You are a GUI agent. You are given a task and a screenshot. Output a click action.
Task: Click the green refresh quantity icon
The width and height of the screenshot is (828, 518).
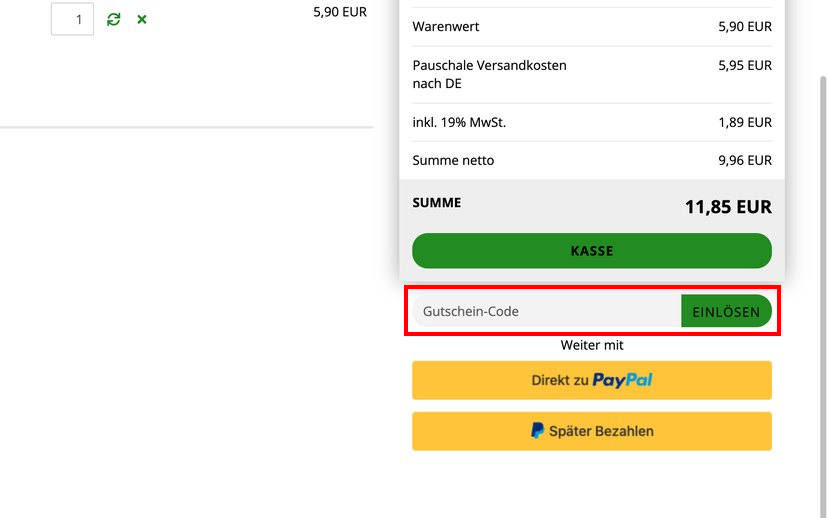pyautogui.click(x=114, y=20)
